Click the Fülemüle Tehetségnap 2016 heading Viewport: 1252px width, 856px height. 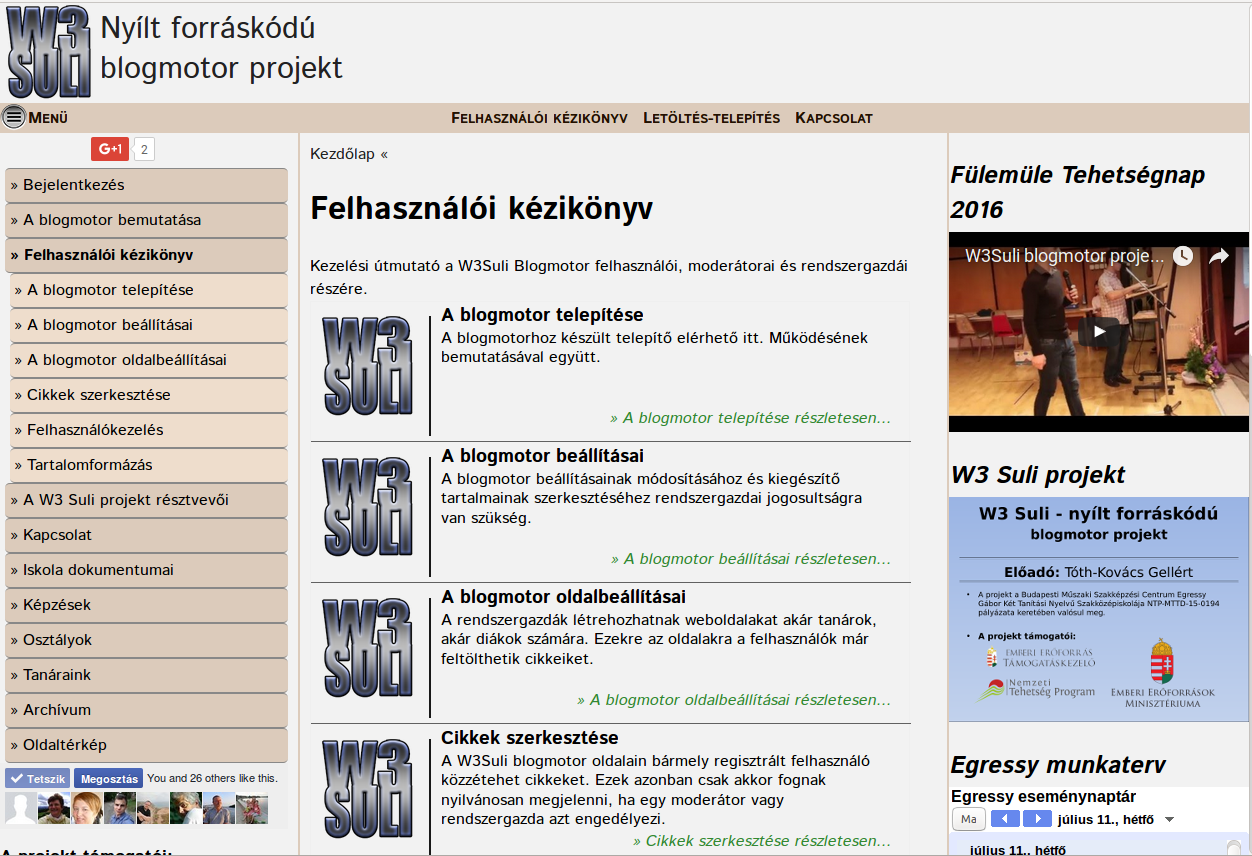tap(1078, 192)
